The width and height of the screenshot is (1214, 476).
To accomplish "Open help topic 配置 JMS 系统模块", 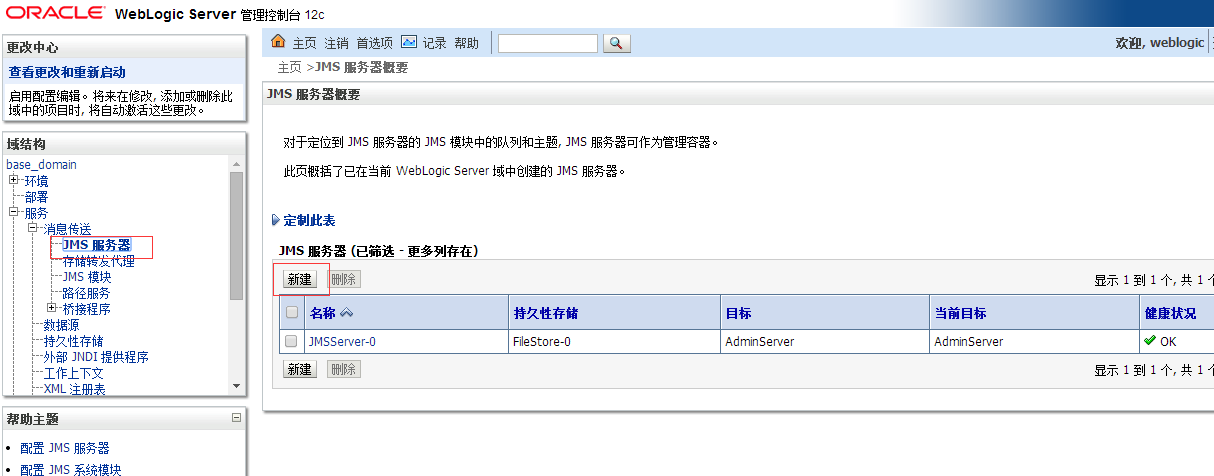I will [71, 469].
